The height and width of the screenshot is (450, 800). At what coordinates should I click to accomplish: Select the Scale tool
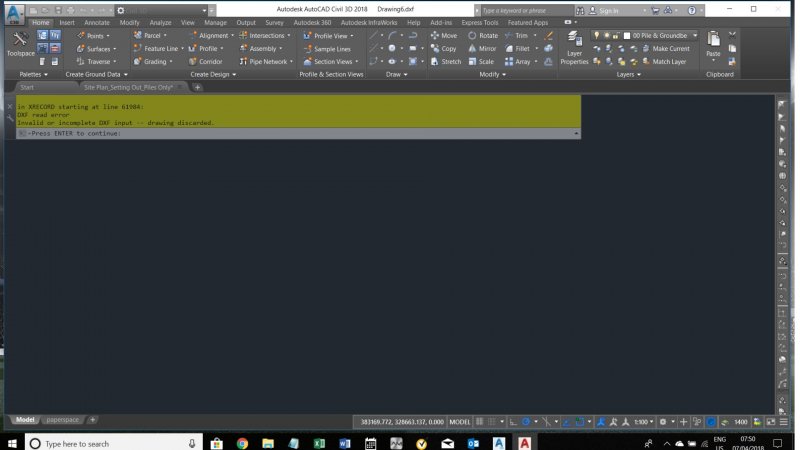(481, 62)
